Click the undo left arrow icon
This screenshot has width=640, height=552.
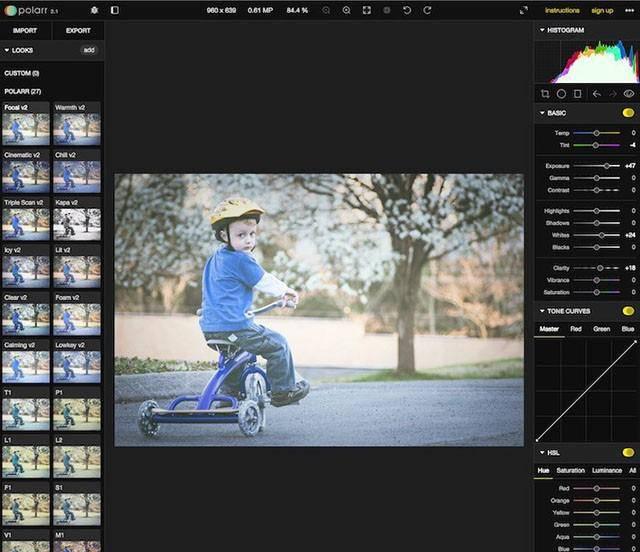click(596, 94)
